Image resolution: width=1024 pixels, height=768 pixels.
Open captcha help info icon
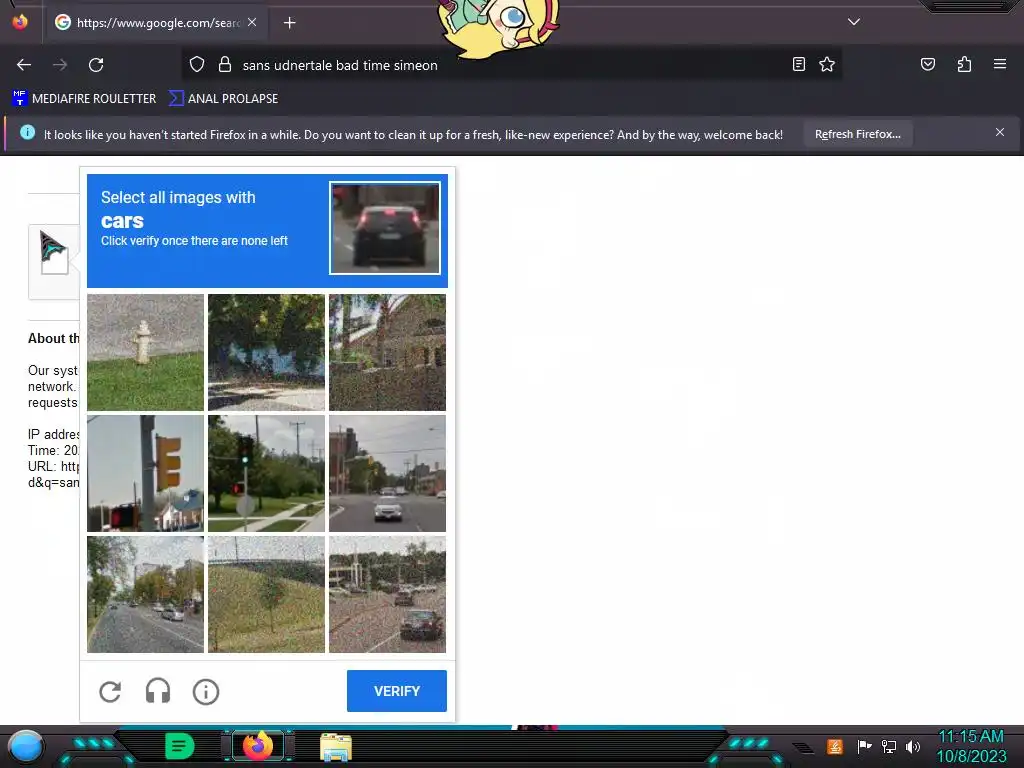(206, 692)
